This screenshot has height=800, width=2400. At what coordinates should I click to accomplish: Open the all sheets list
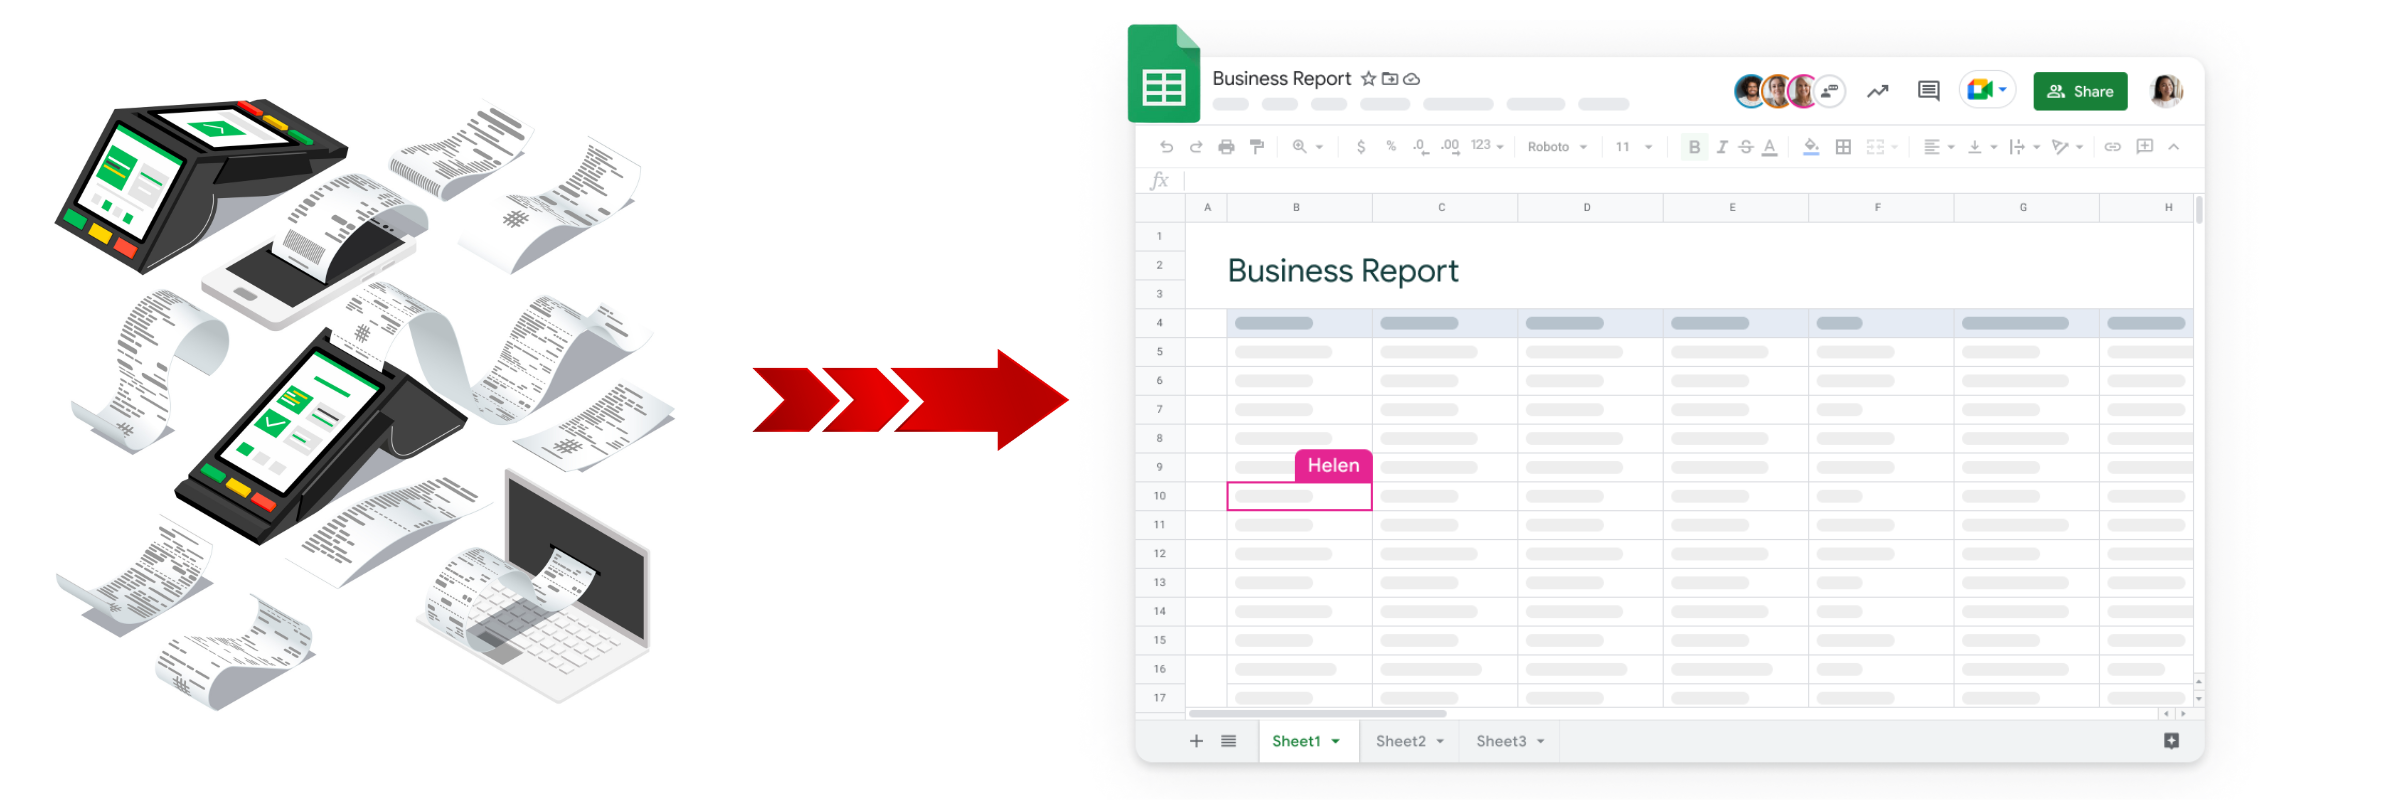[x=1229, y=741]
